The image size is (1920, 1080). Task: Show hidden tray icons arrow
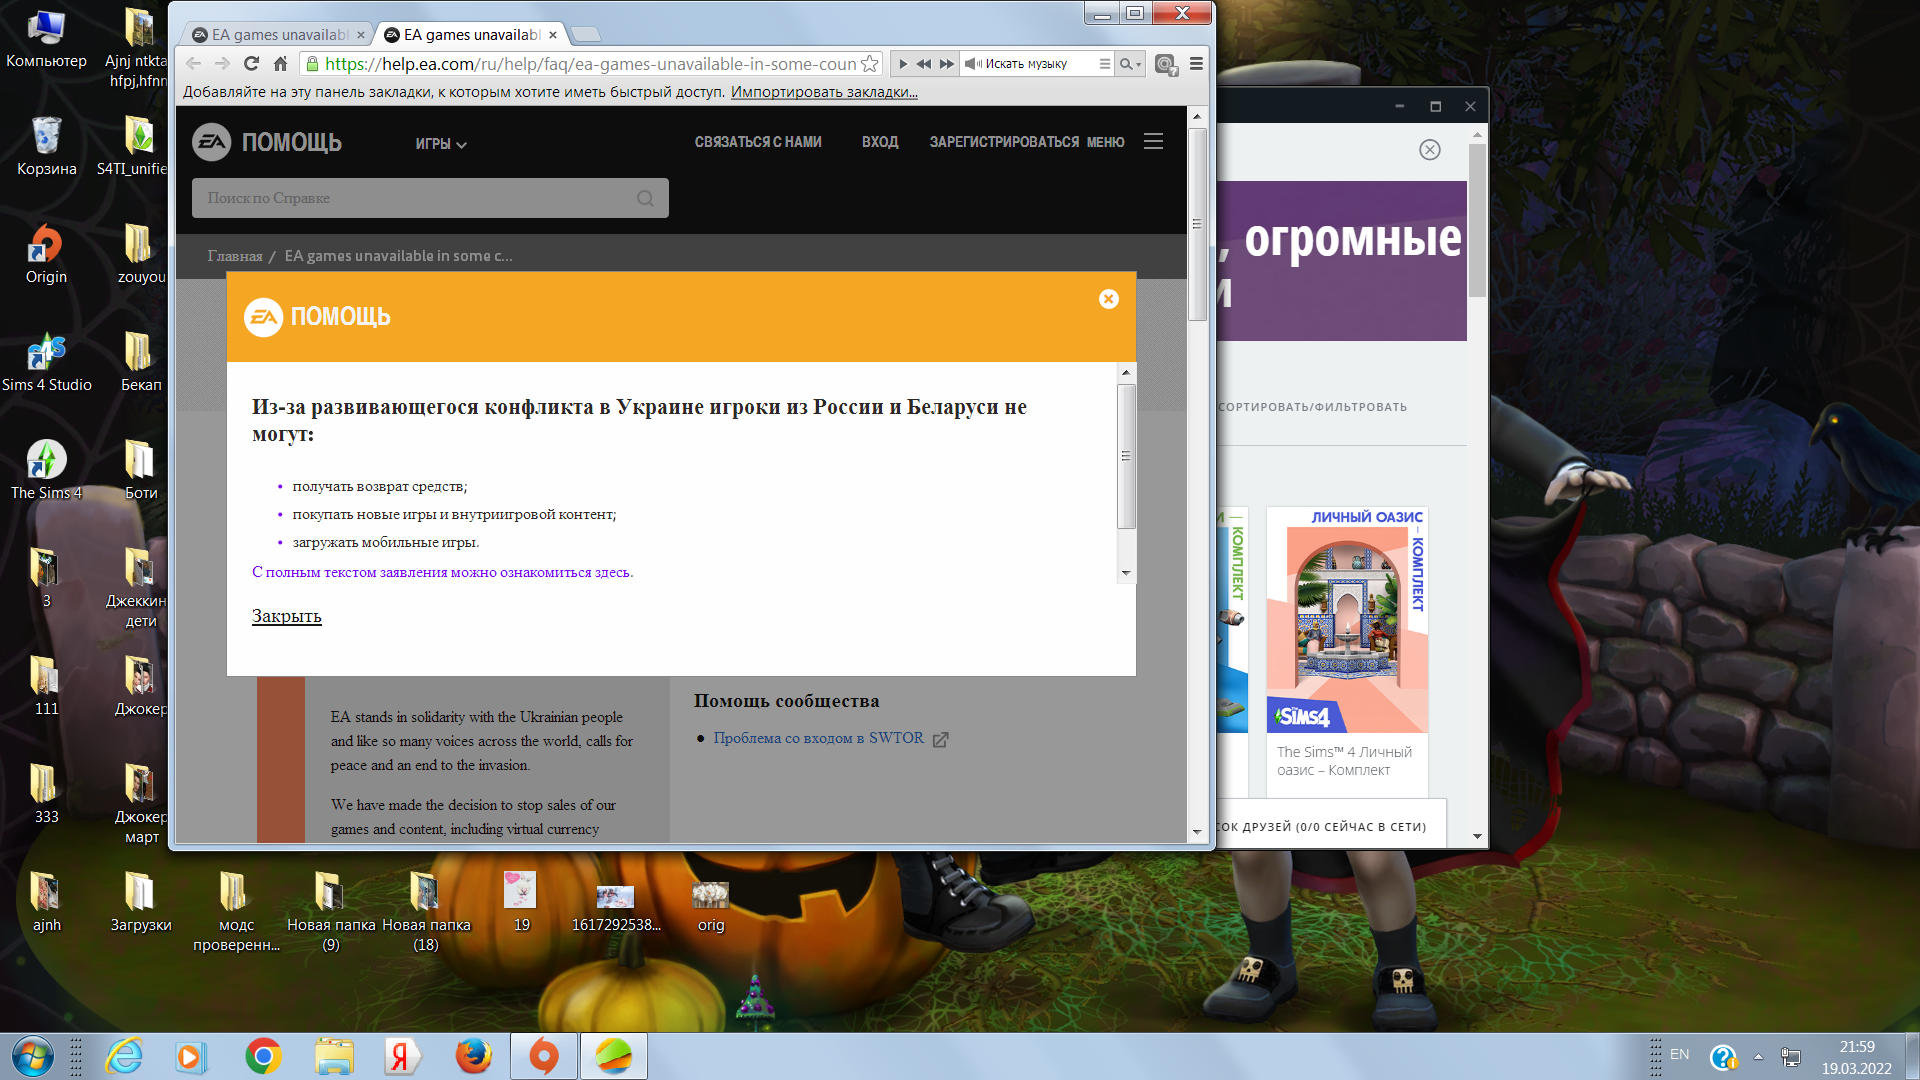(x=1757, y=1056)
